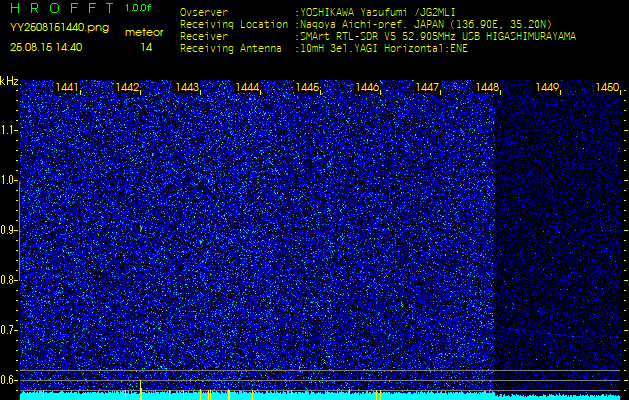The image size is (629, 400).
Task: Click the 1443 time marker
Action: point(187,87)
